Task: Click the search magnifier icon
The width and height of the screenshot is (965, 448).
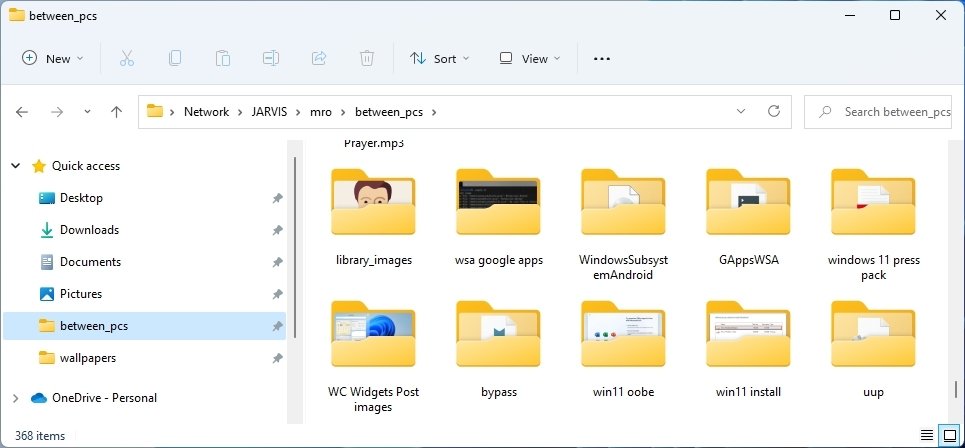Action: 825,112
